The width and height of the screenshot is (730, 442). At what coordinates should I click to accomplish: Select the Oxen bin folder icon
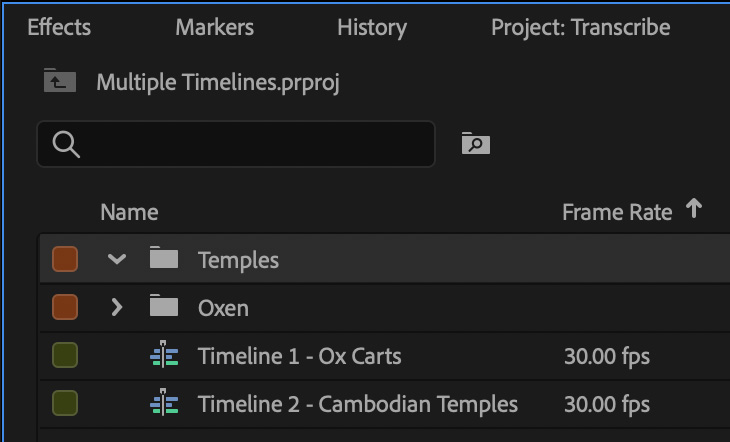[x=164, y=306]
